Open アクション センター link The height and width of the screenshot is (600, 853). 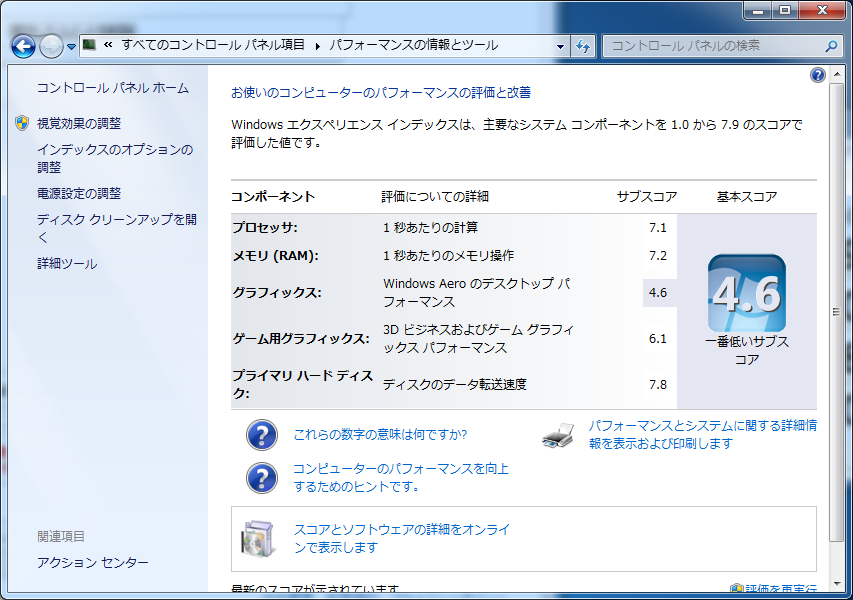[x=92, y=562]
